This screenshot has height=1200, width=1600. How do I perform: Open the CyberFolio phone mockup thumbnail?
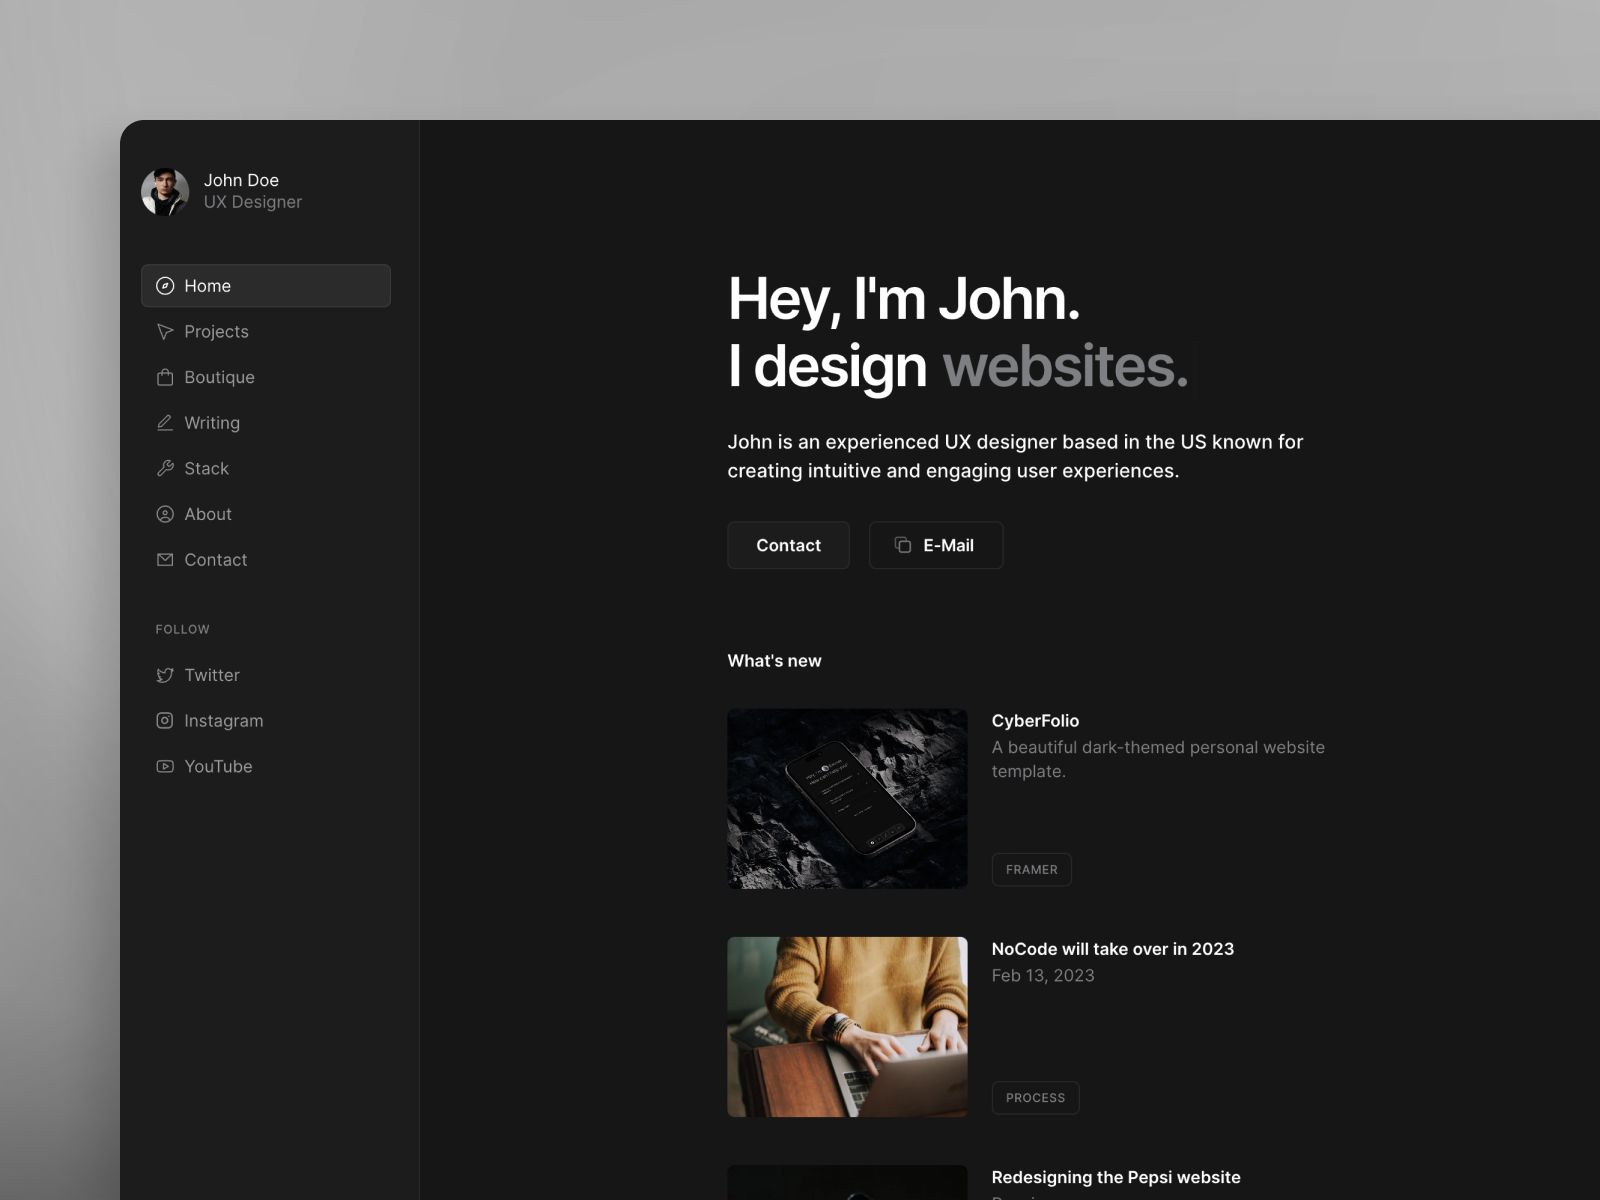(847, 799)
